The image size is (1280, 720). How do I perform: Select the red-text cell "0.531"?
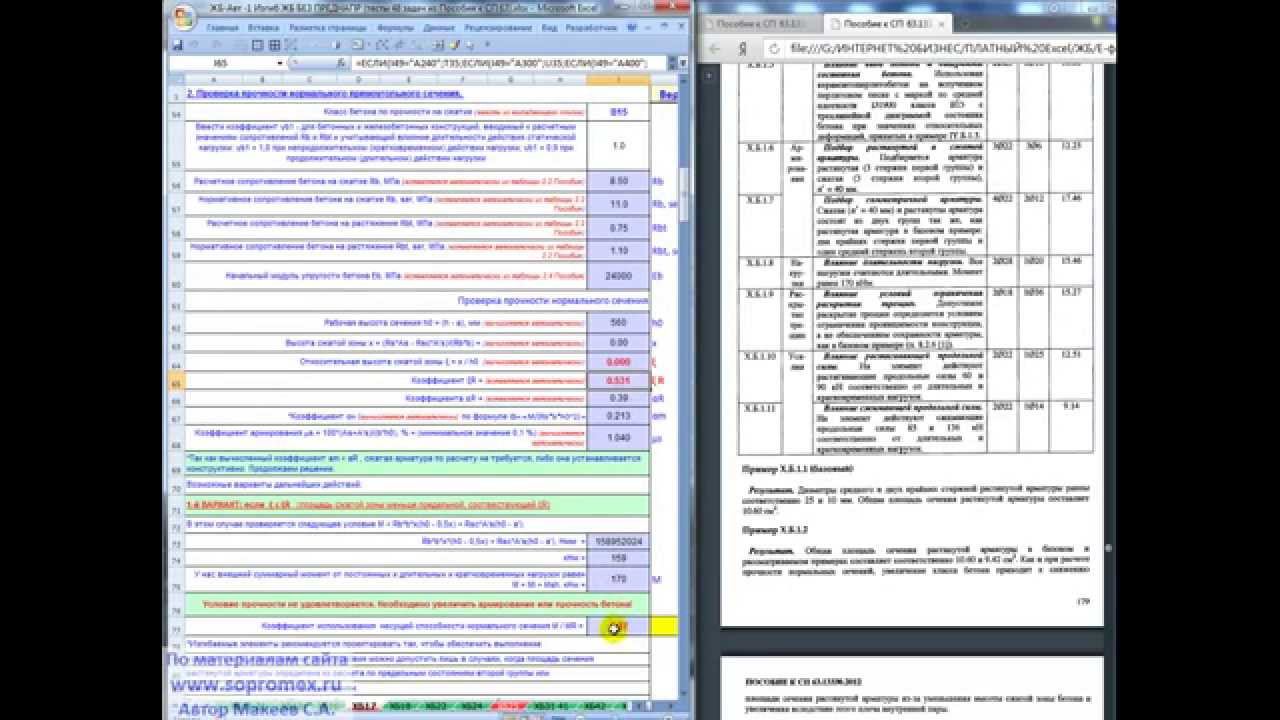618,380
